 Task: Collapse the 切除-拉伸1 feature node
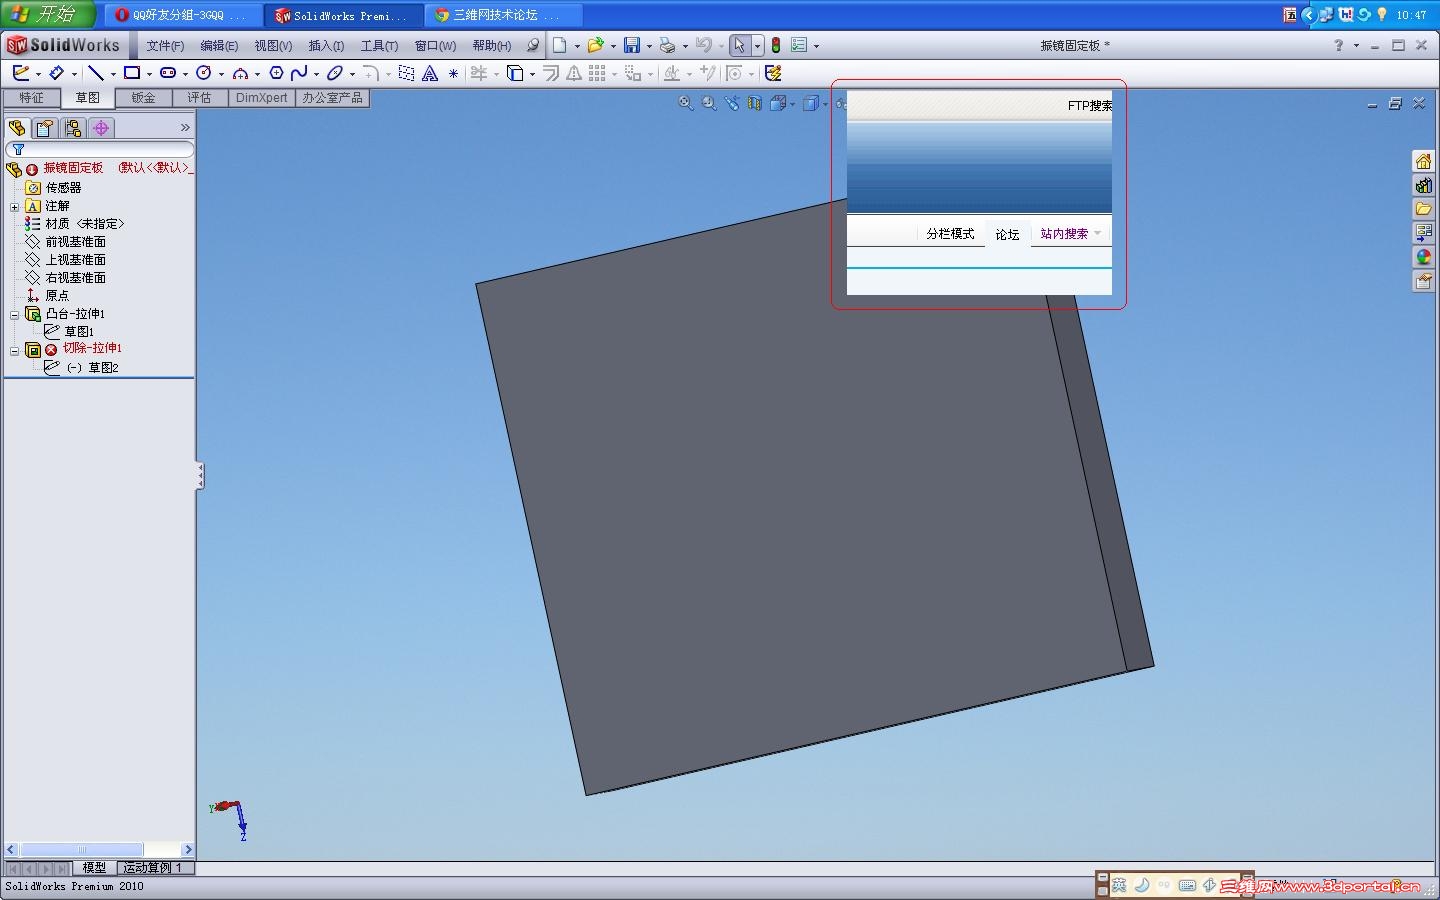click(x=14, y=351)
